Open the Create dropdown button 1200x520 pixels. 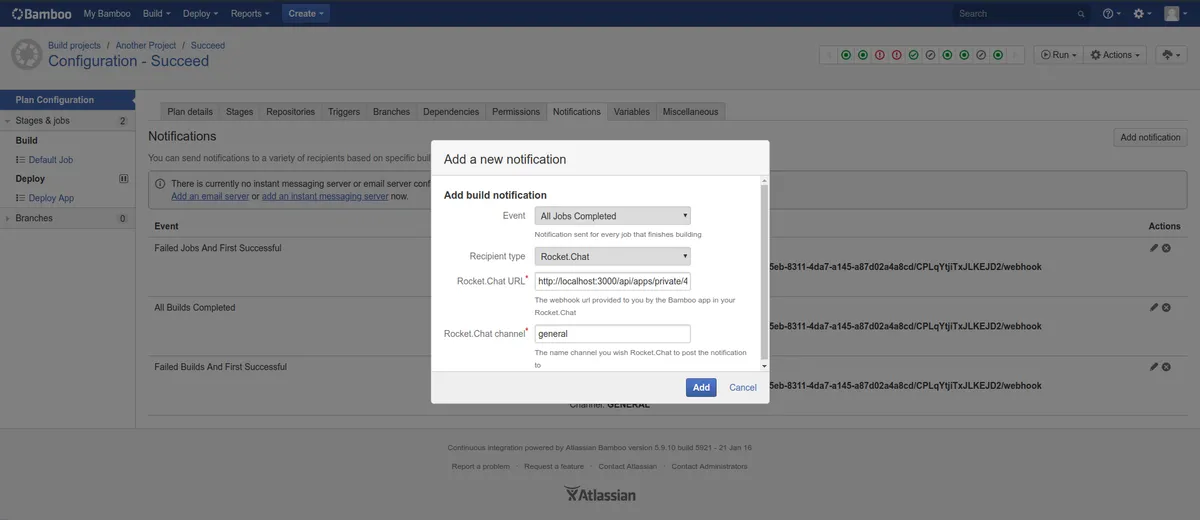(x=305, y=14)
